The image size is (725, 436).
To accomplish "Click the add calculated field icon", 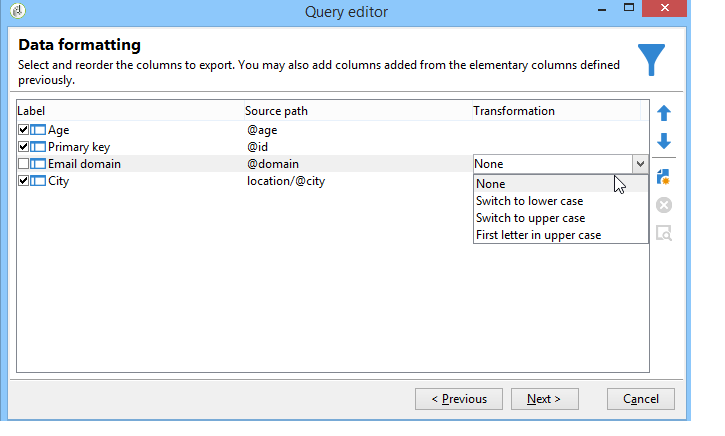I will (664, 177).
